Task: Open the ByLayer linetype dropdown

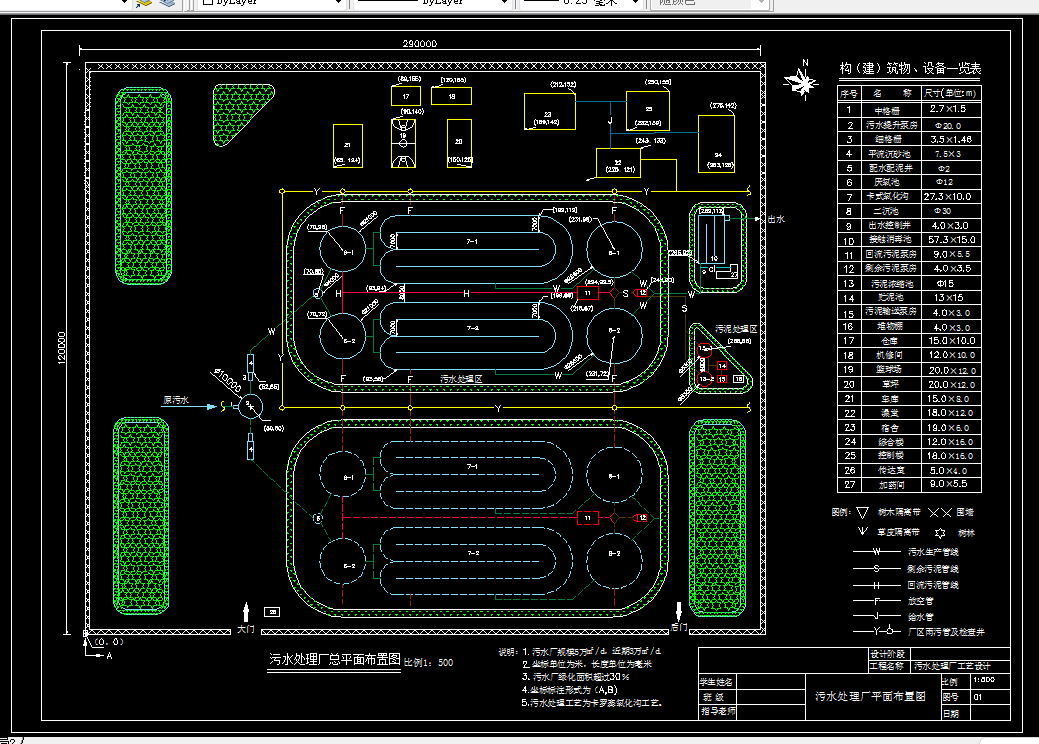Action: click(x=434, y=3)
